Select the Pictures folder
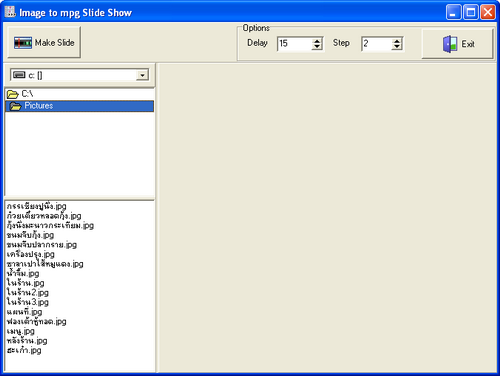Image resolution: width=500 pixels, height=376 pixels. point(79,106)
